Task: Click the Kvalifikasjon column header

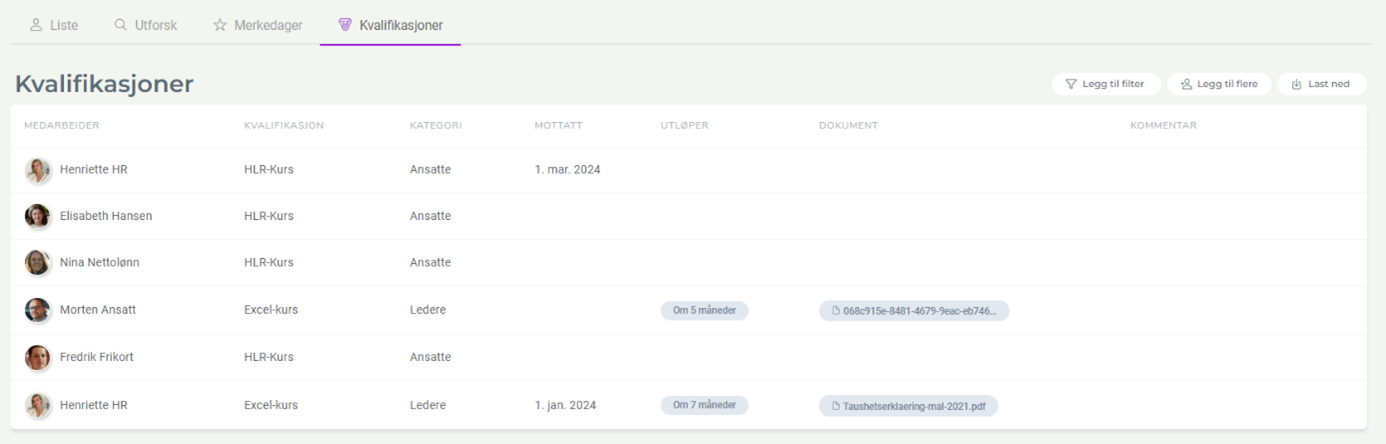Action: pyautogui.click(x=284, y=126)
